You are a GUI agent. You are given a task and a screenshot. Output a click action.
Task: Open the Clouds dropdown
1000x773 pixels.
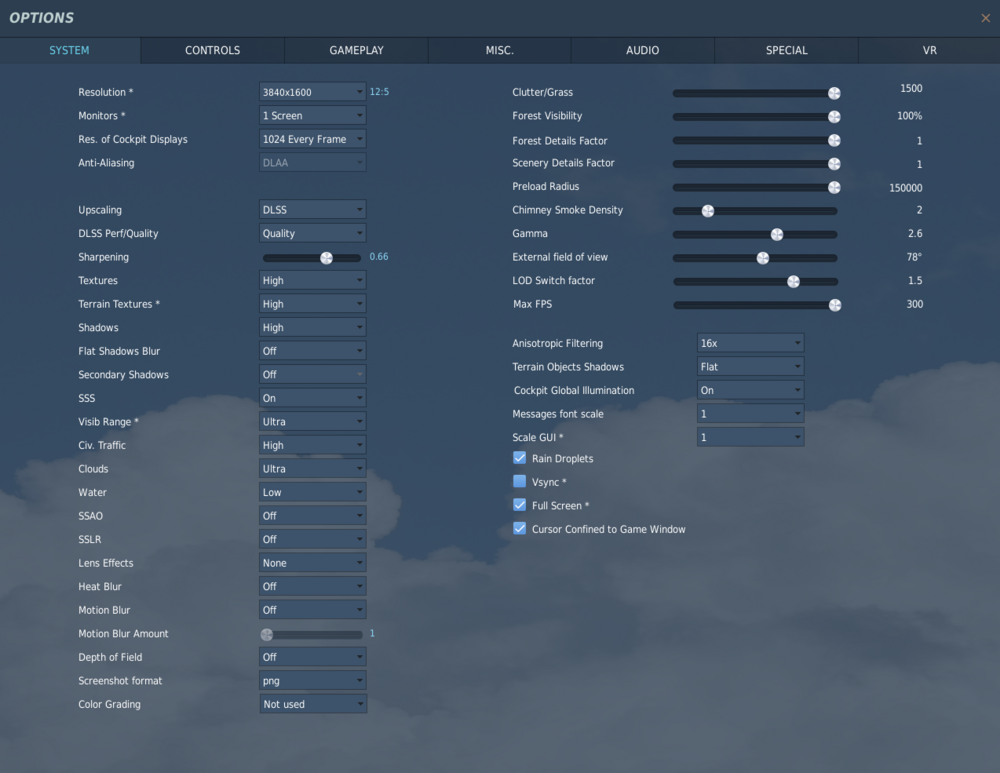coord(312,469)
